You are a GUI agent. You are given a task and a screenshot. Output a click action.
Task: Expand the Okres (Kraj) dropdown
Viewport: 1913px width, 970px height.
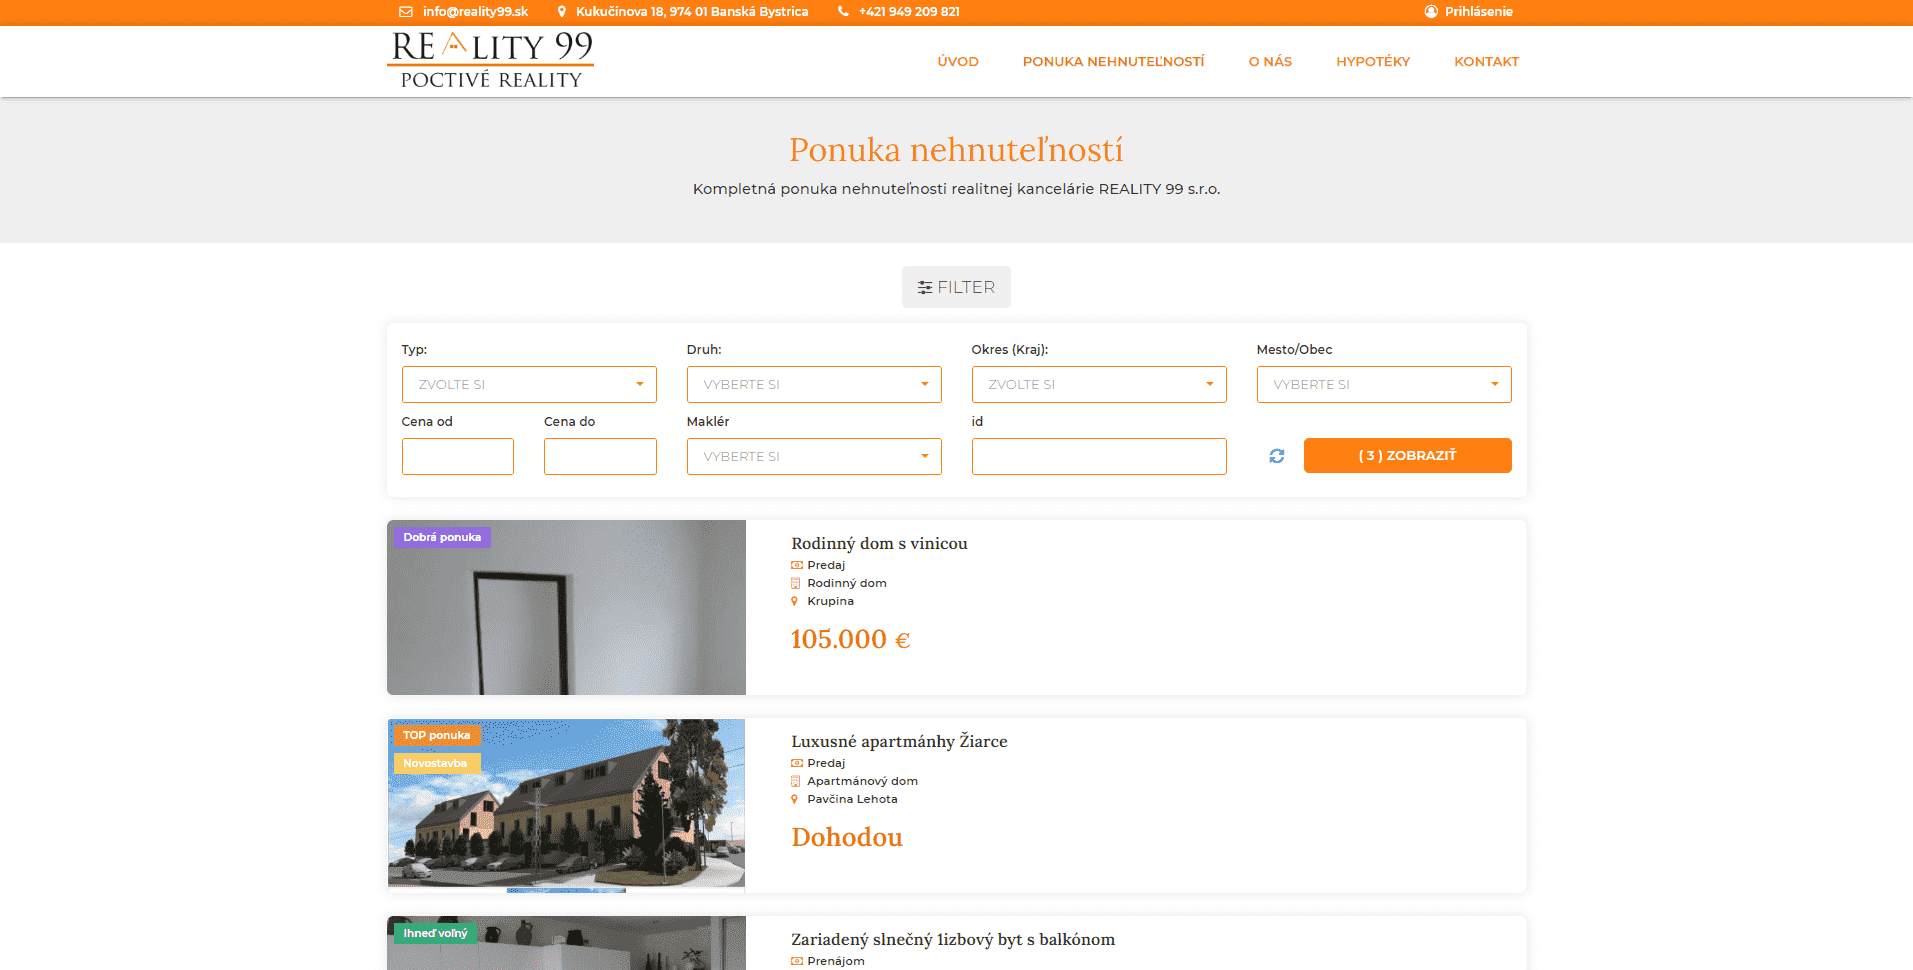(1099, 385)
